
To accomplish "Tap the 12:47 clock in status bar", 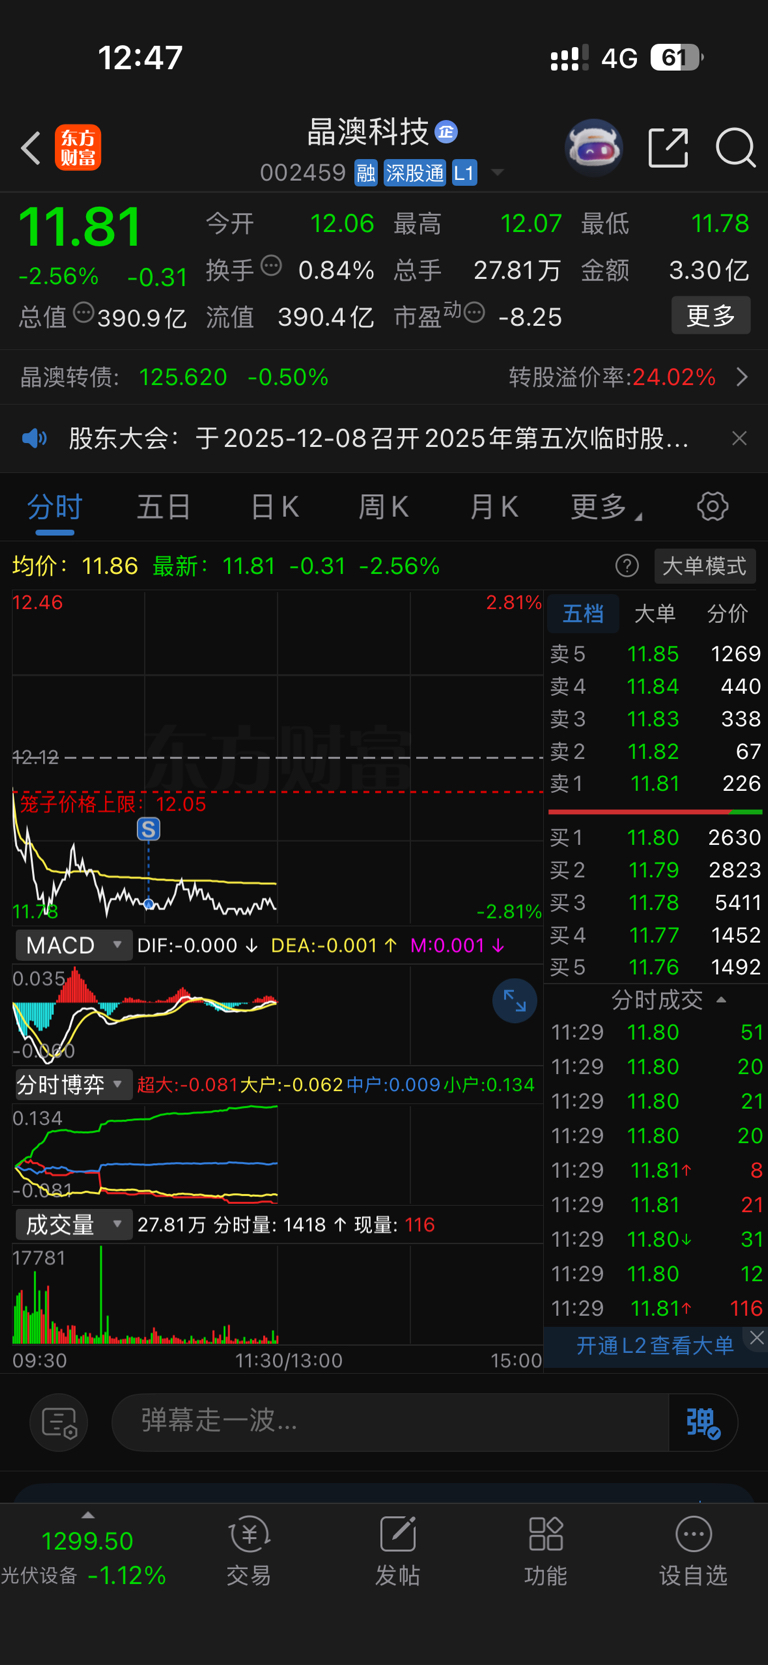I will 140,58.
